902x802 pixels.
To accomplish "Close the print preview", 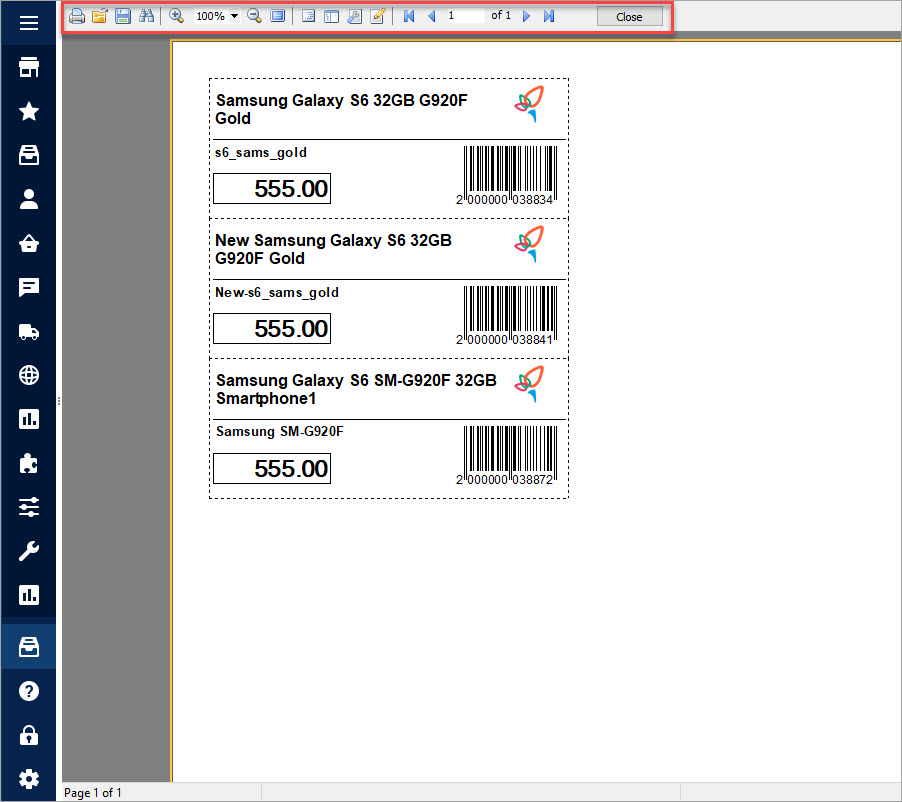I will point(629,17).
